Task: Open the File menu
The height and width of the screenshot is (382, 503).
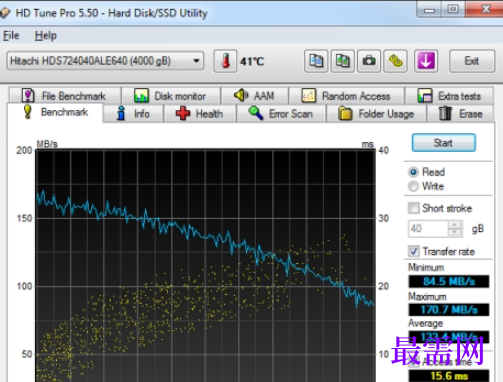Action: tap(11, 35)
